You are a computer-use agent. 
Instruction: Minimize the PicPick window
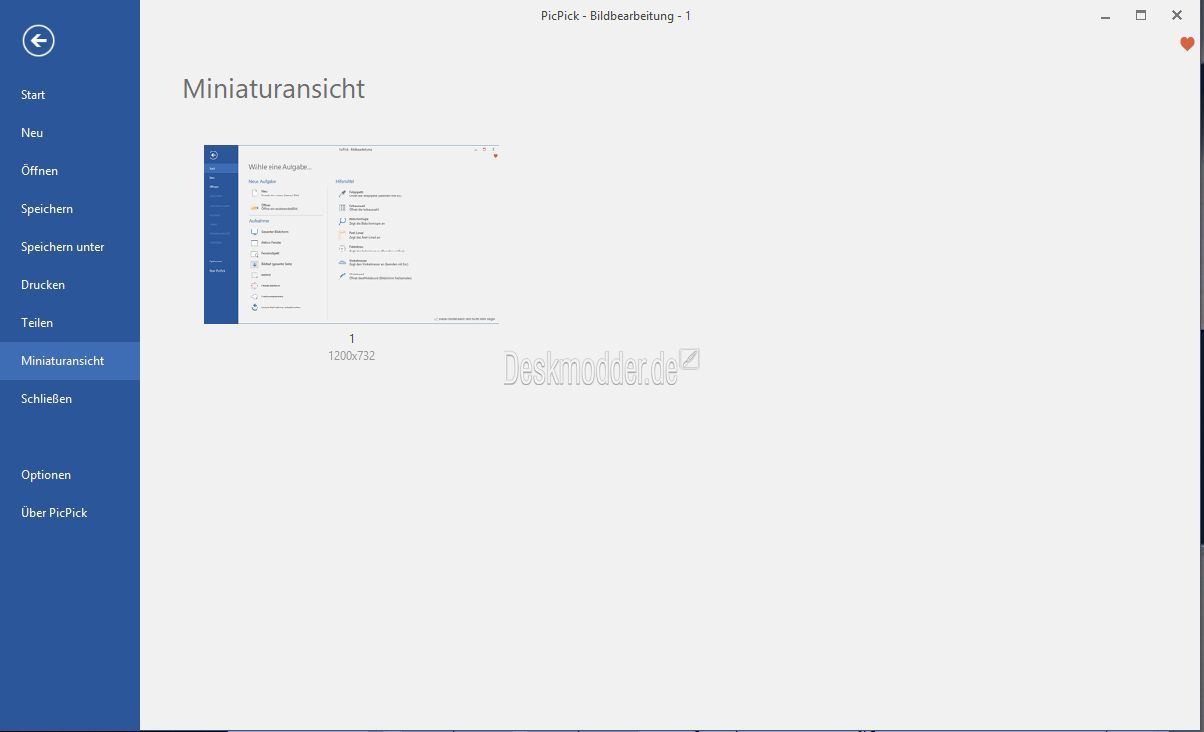[x=1105, y=16]
